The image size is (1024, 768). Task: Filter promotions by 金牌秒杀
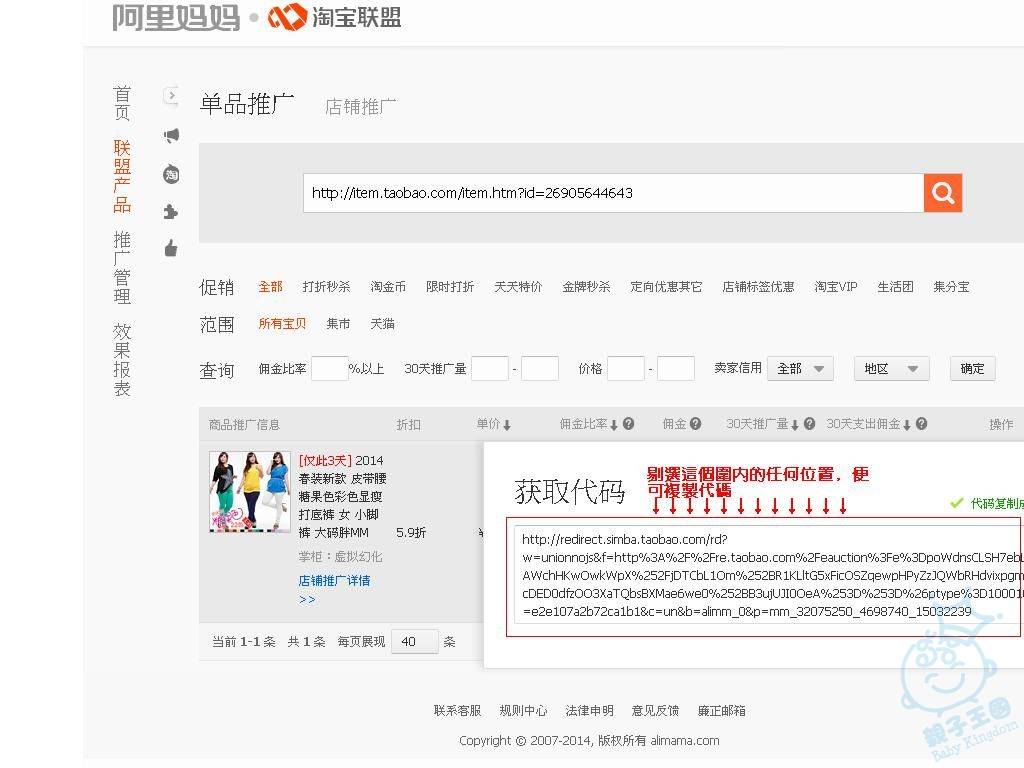586,287
